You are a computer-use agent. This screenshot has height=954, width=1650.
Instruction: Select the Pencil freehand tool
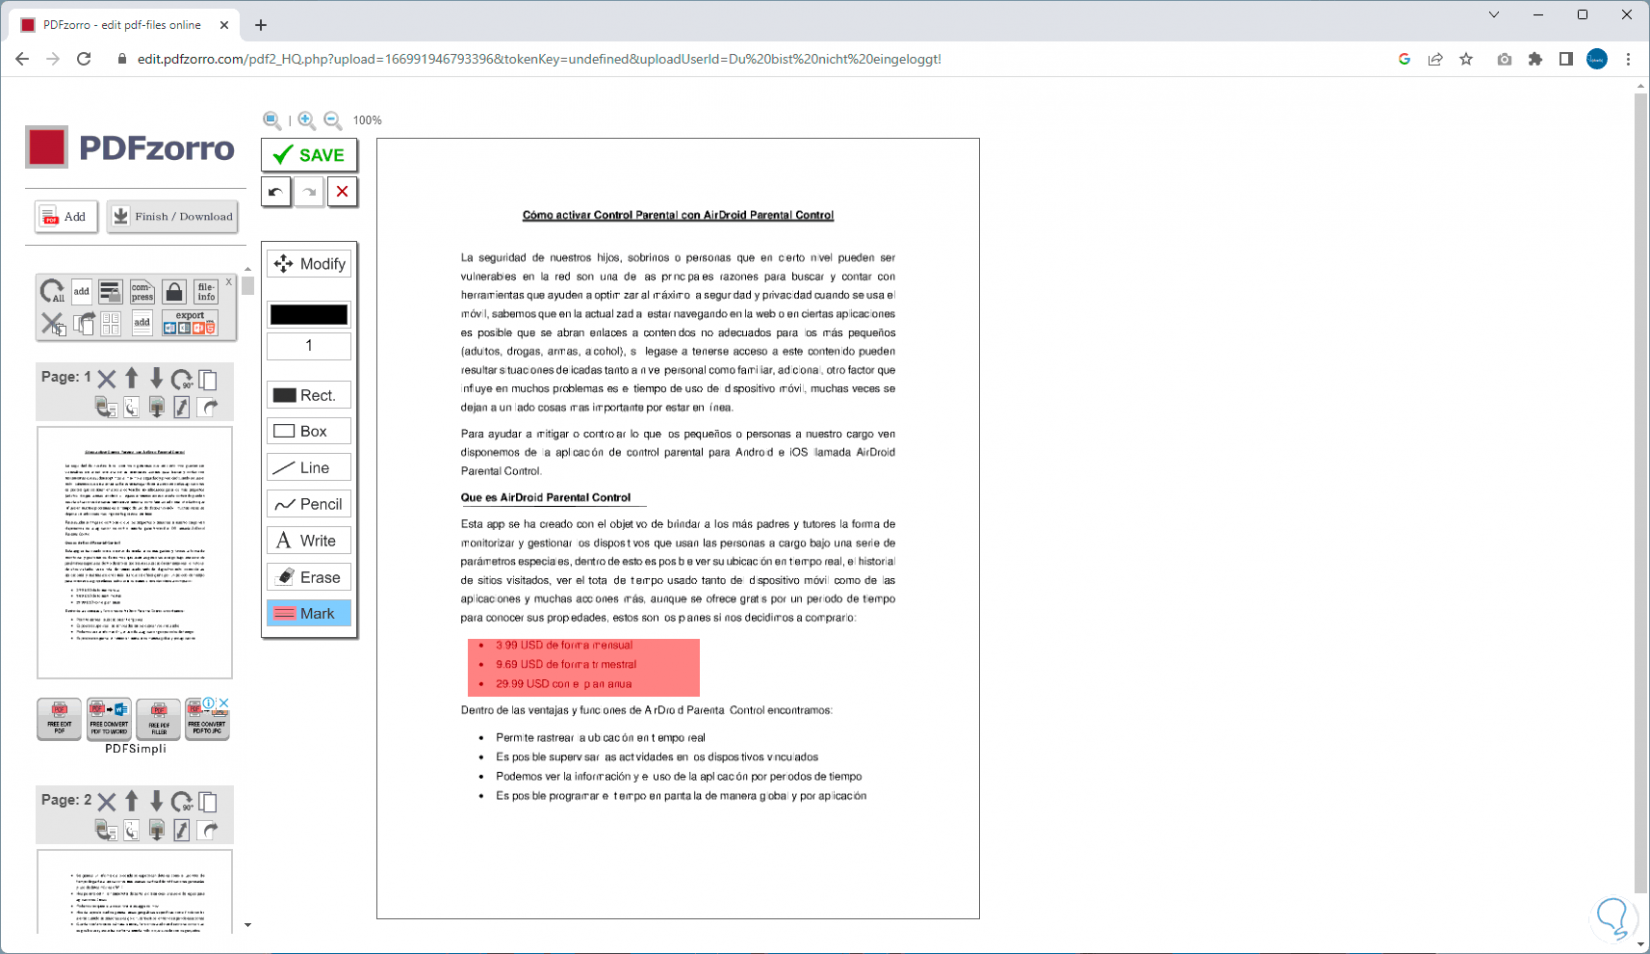(x=309, y=504)
